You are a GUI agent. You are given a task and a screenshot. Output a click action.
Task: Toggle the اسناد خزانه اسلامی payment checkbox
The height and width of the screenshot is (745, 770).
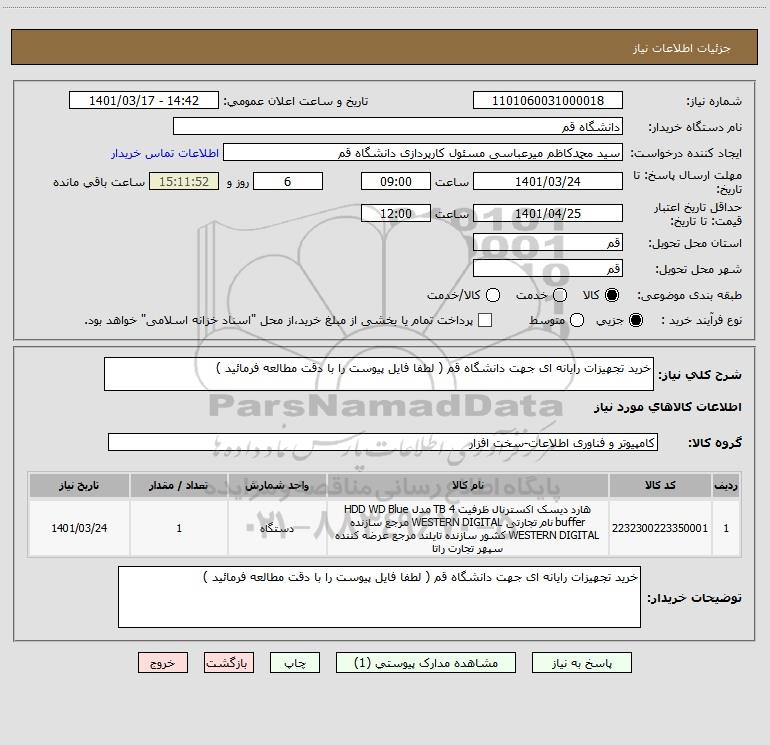click(485, 320)
